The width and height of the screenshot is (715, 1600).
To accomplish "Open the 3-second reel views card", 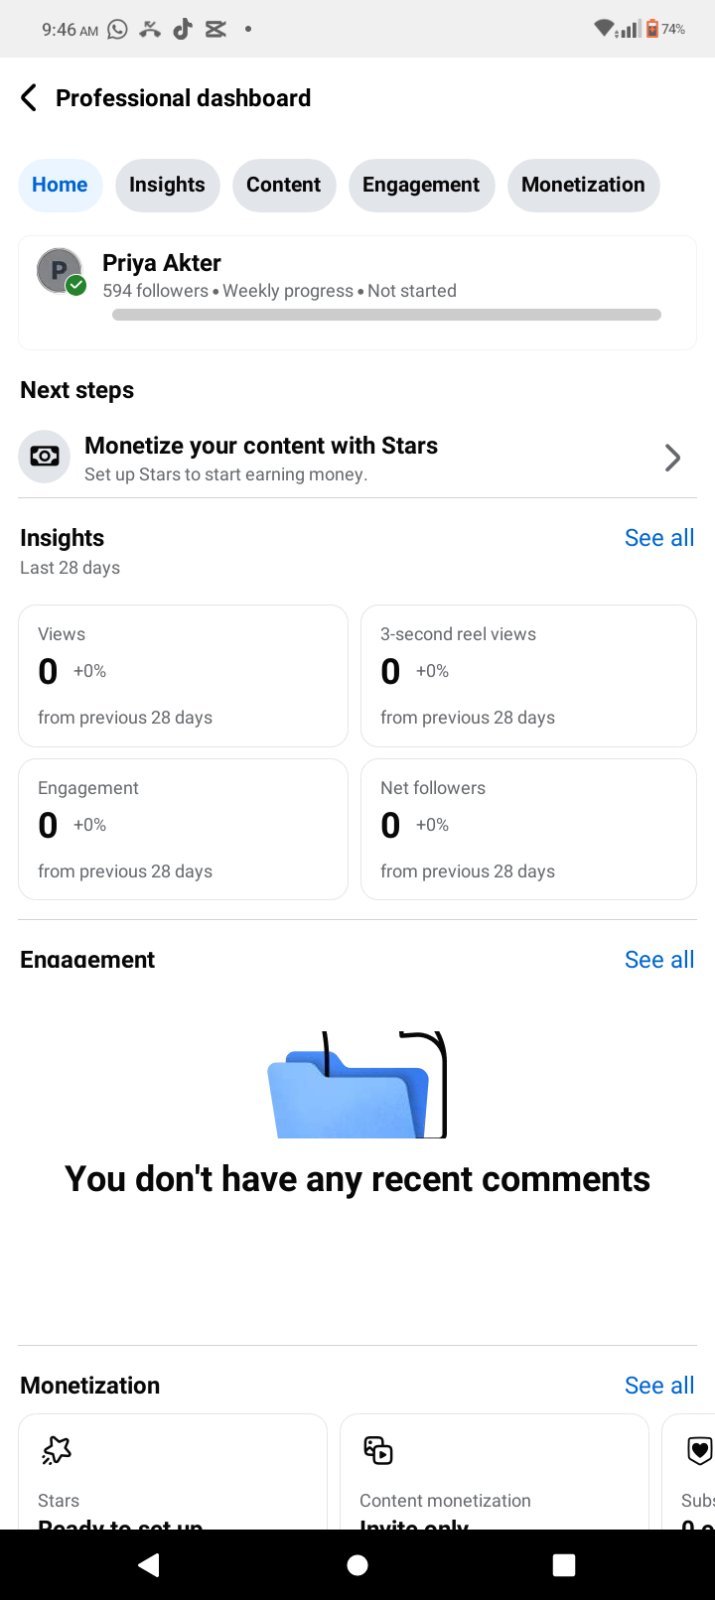I will (528, 676).
